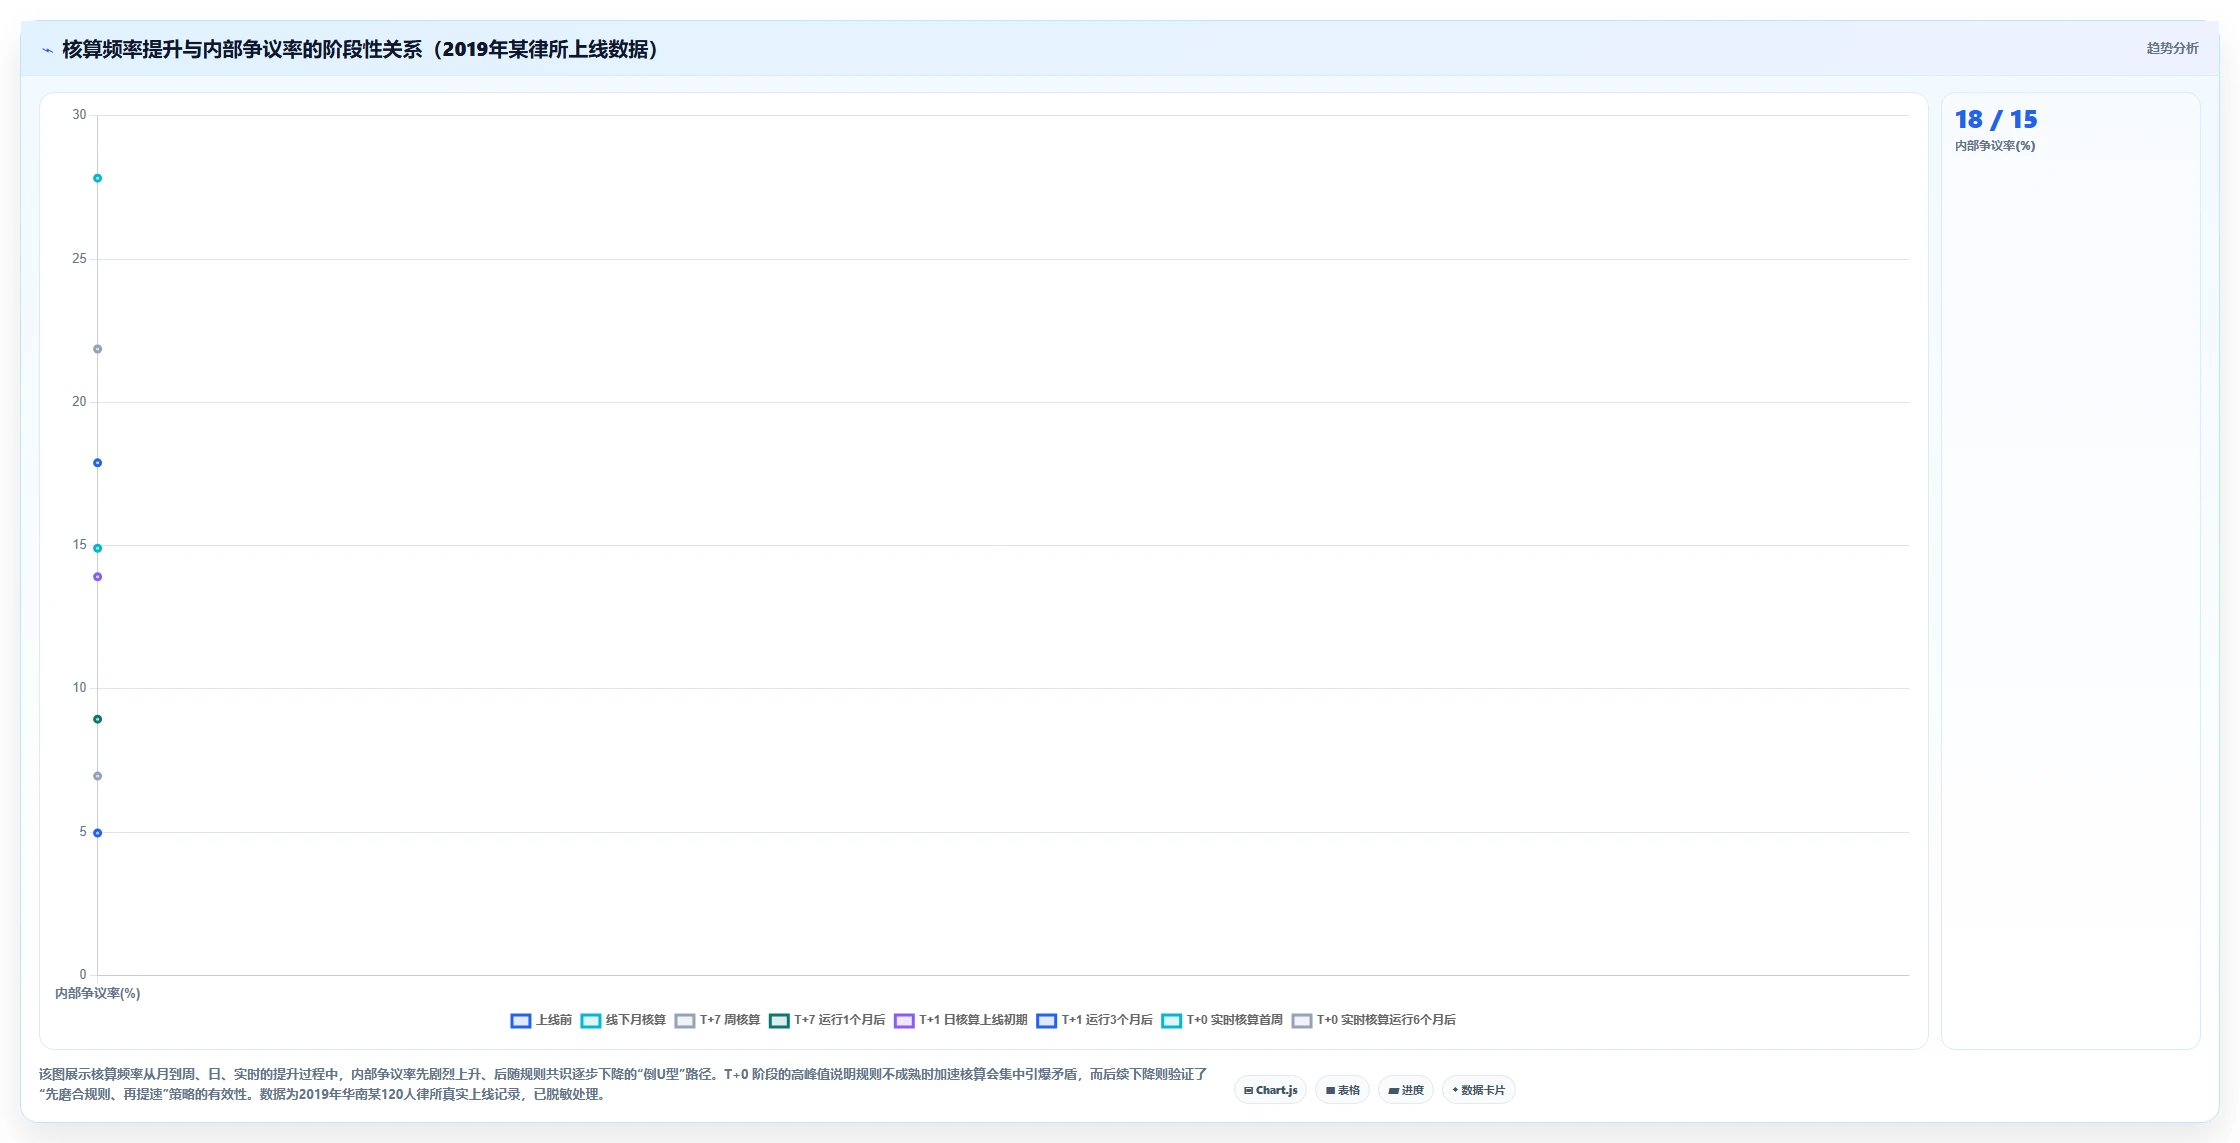The height and width of the screenshot is (1143, 2240).
Task: Click the blue data point near 18
Action: click(97, 463)
